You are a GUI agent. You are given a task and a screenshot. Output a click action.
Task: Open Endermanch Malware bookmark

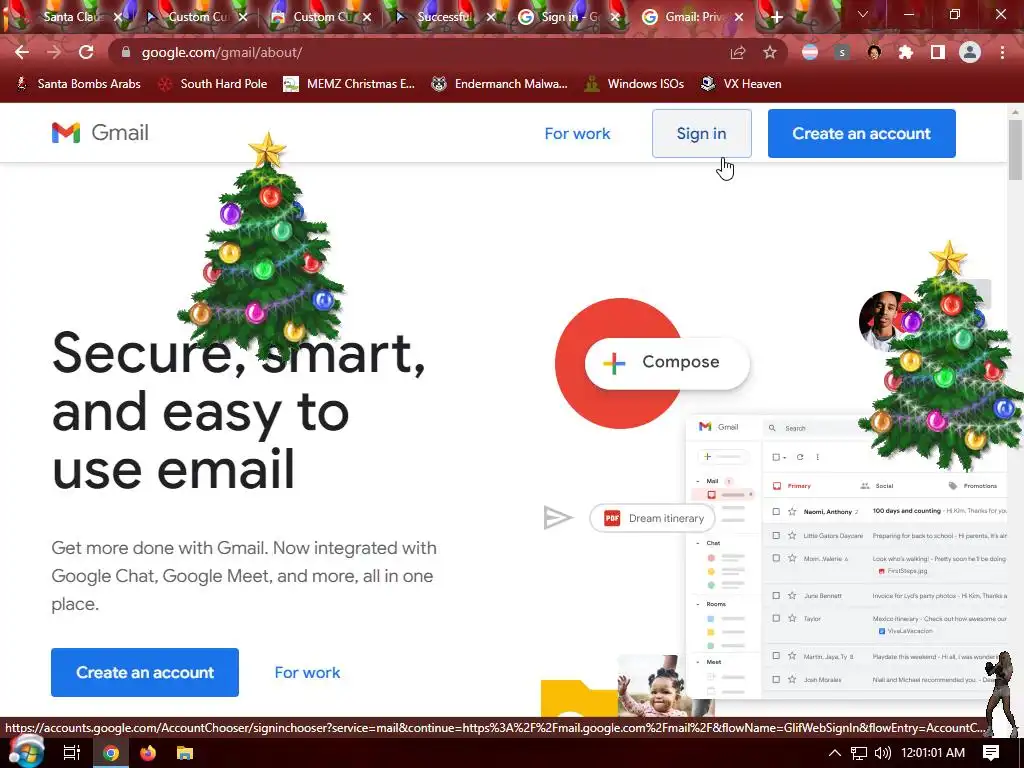(500, 84)
